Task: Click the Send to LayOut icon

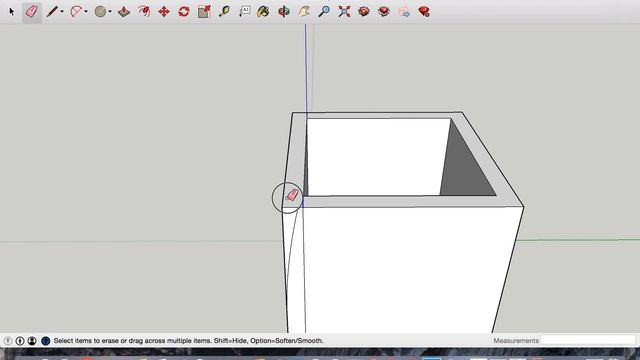Action: point(404,12)
